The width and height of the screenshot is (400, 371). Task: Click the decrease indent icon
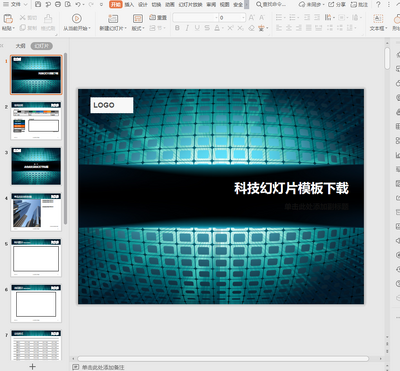pyautogui.click(x=307, y=17)
